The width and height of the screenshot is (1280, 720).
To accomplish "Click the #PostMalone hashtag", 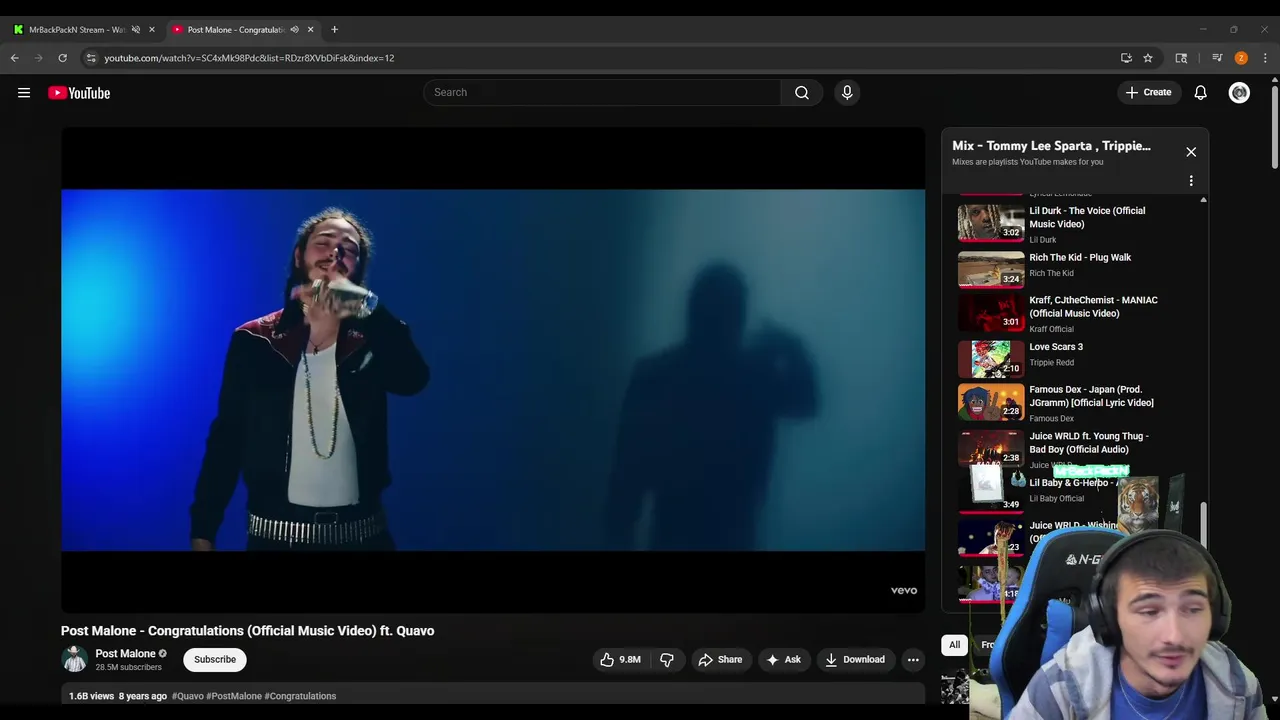I will pyautogui.click(x=234, y=696).
